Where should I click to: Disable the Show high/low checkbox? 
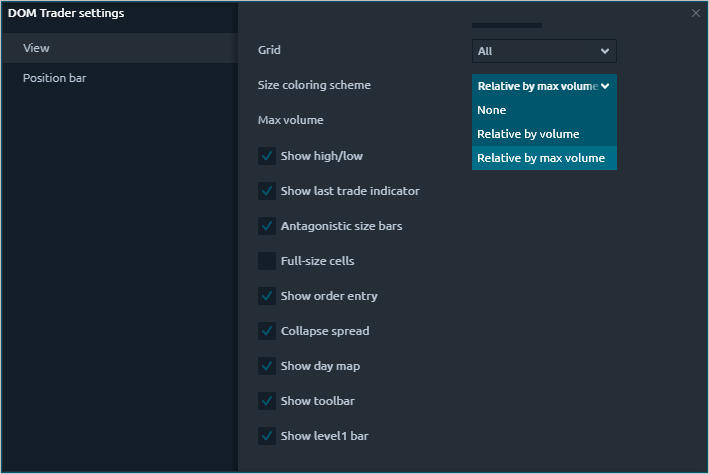[267, 156]
